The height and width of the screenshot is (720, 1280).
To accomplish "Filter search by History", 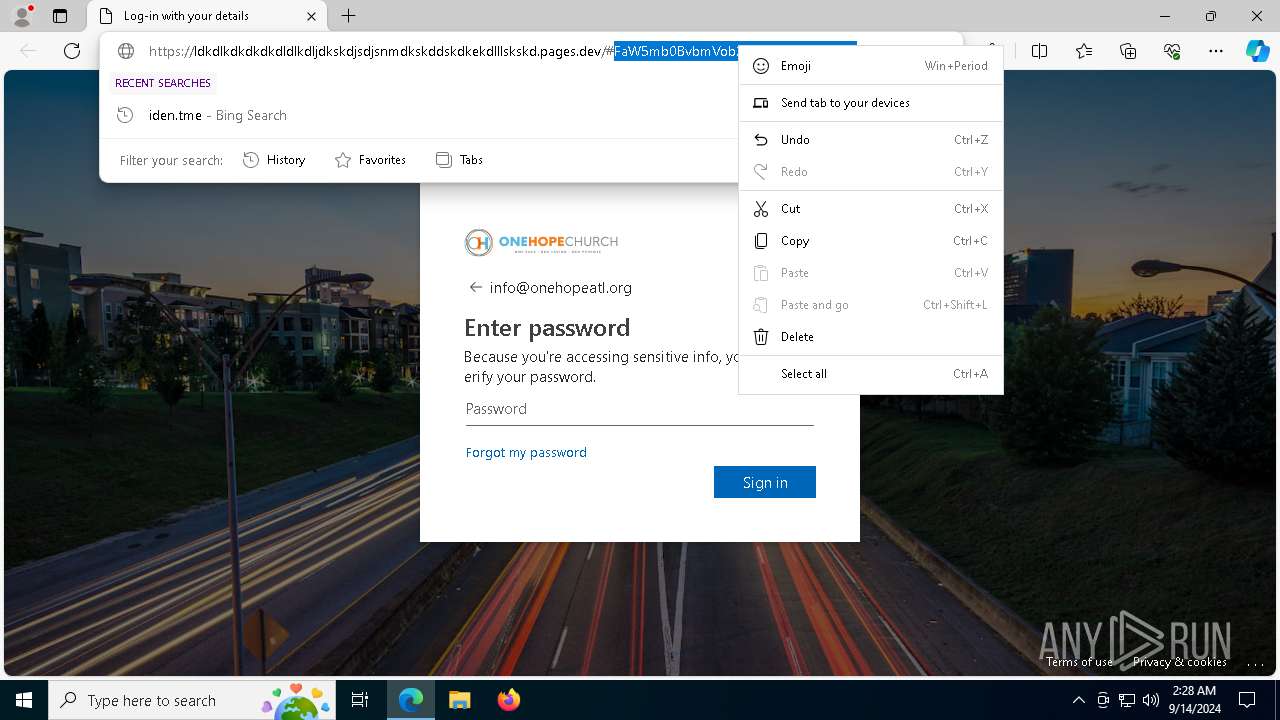I will click(x=274, y=160).
